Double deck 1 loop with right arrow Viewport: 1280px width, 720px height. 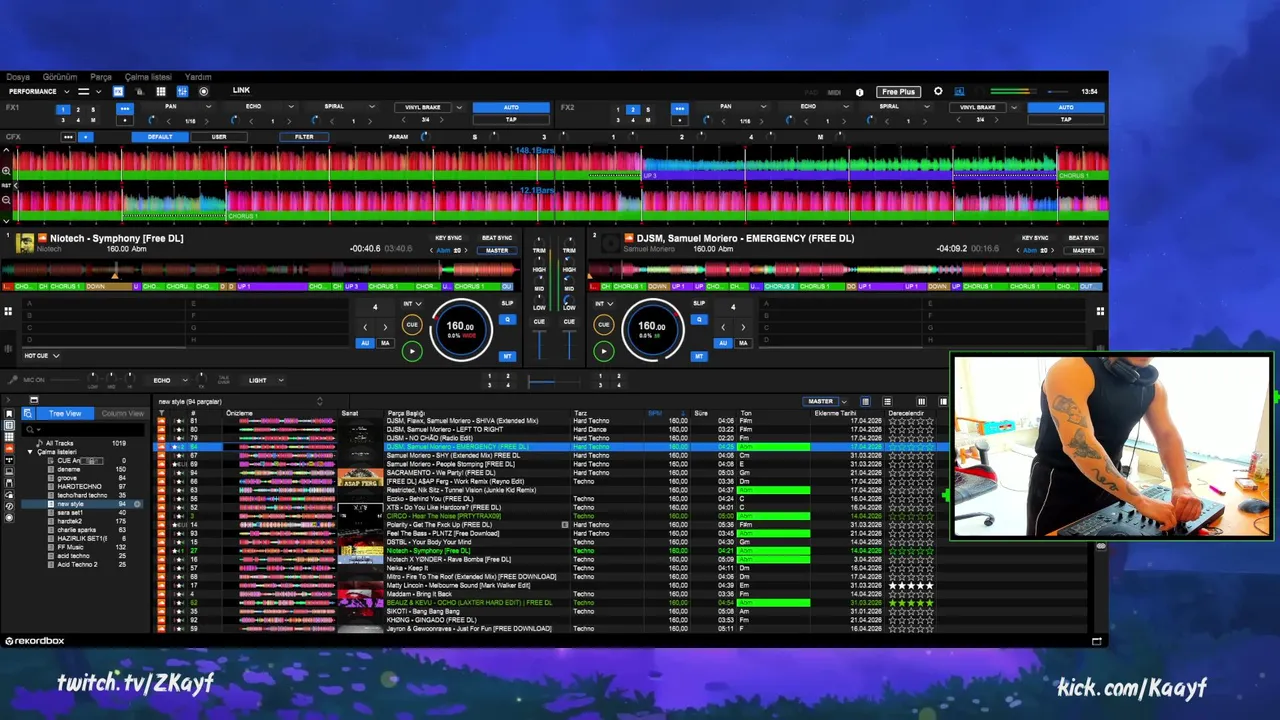point(385,327)
